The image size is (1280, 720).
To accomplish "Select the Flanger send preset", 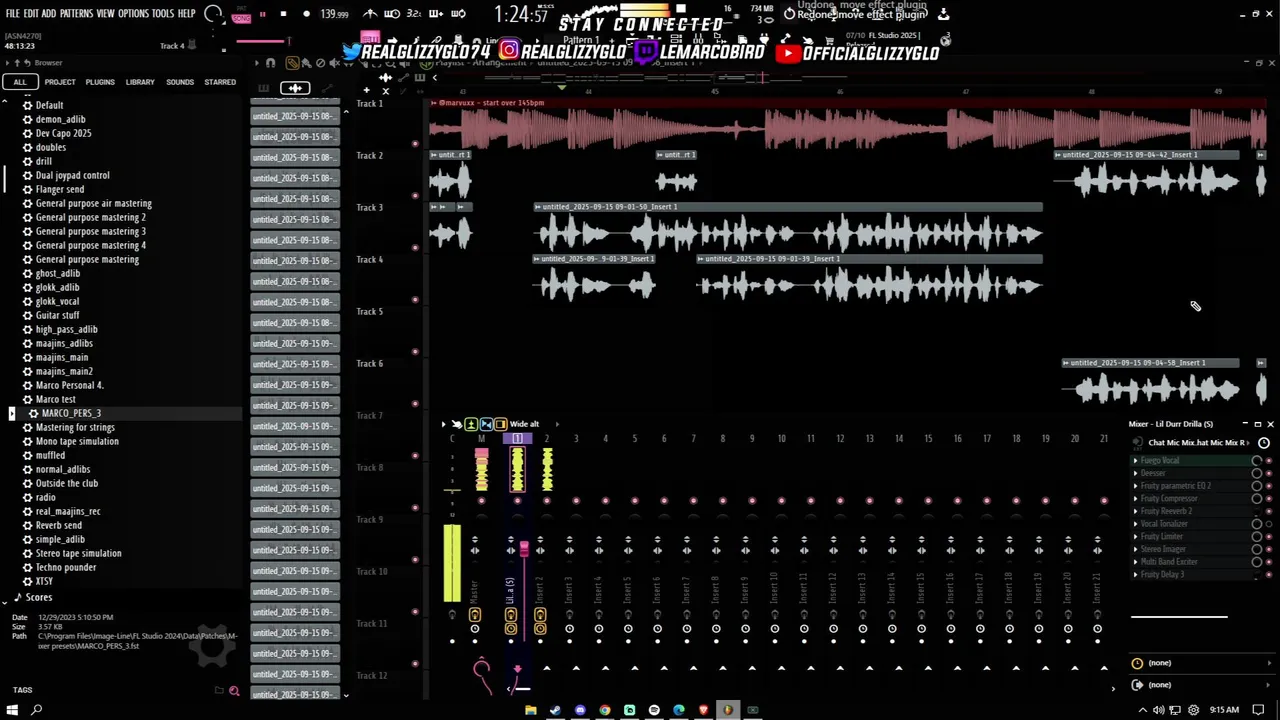I will [60, 189].
